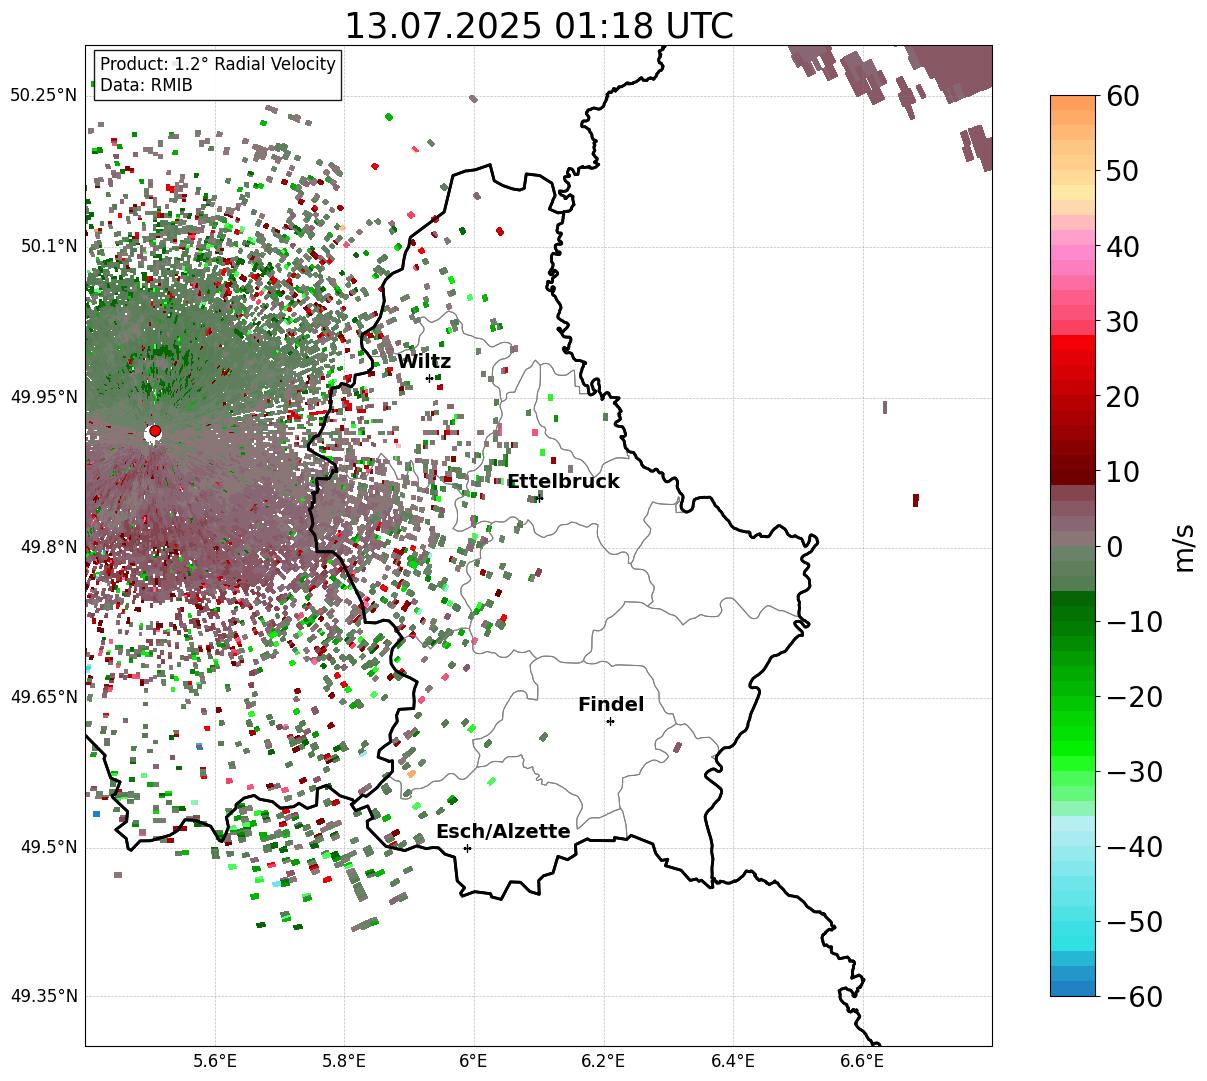Click the colorbar 50 tick label
1207x1081 pixels.
tap(1121, 171)
